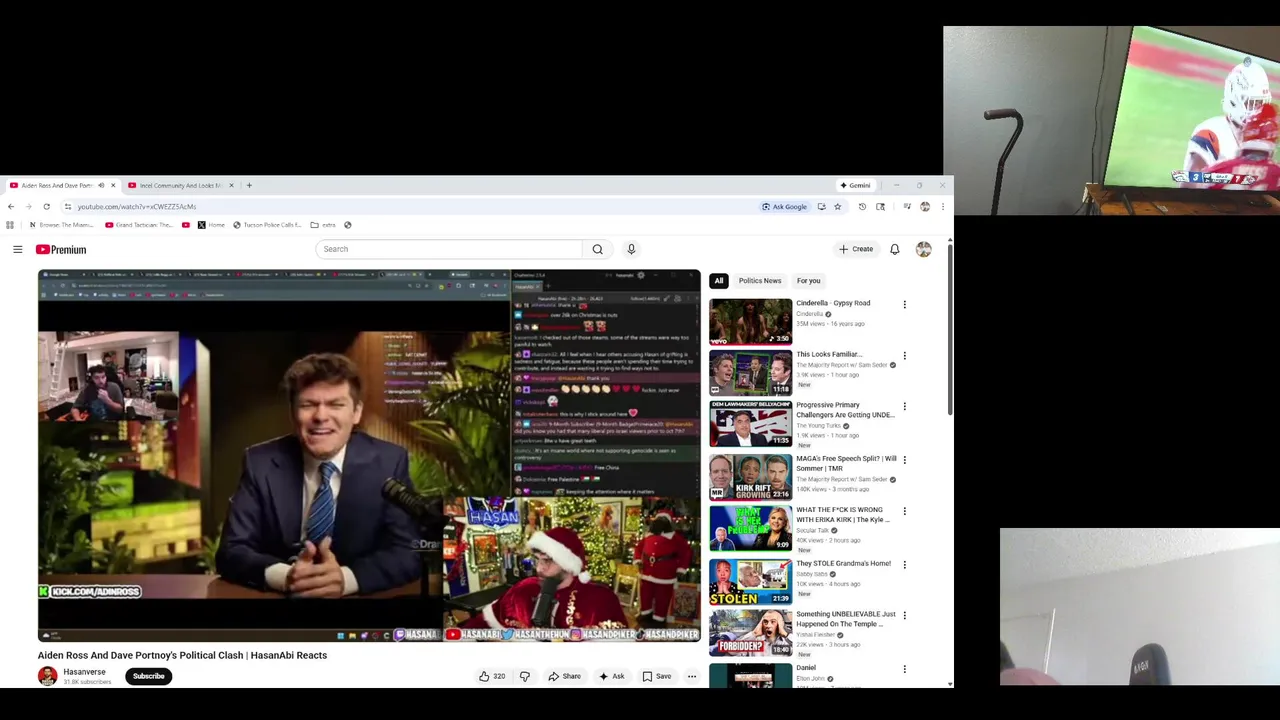Image resolution: width=1280 pixels, height=720 pixels.
Task: Click the address bar URL youtube.com/watch
Action: 137,207
